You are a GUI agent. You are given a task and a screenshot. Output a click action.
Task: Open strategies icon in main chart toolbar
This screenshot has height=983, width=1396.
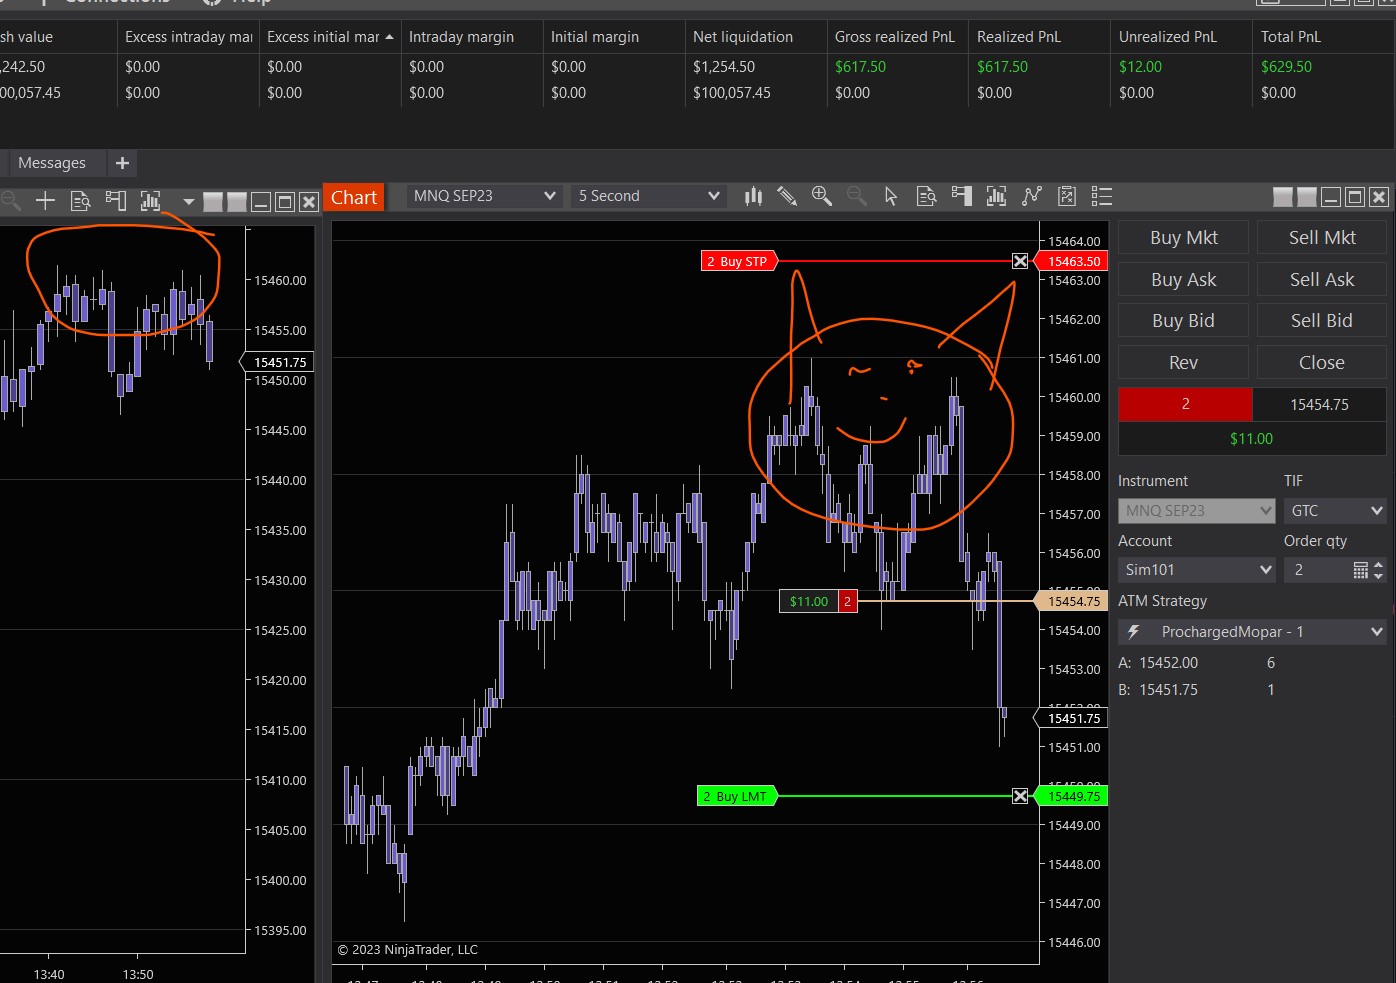pos(1032,196)
